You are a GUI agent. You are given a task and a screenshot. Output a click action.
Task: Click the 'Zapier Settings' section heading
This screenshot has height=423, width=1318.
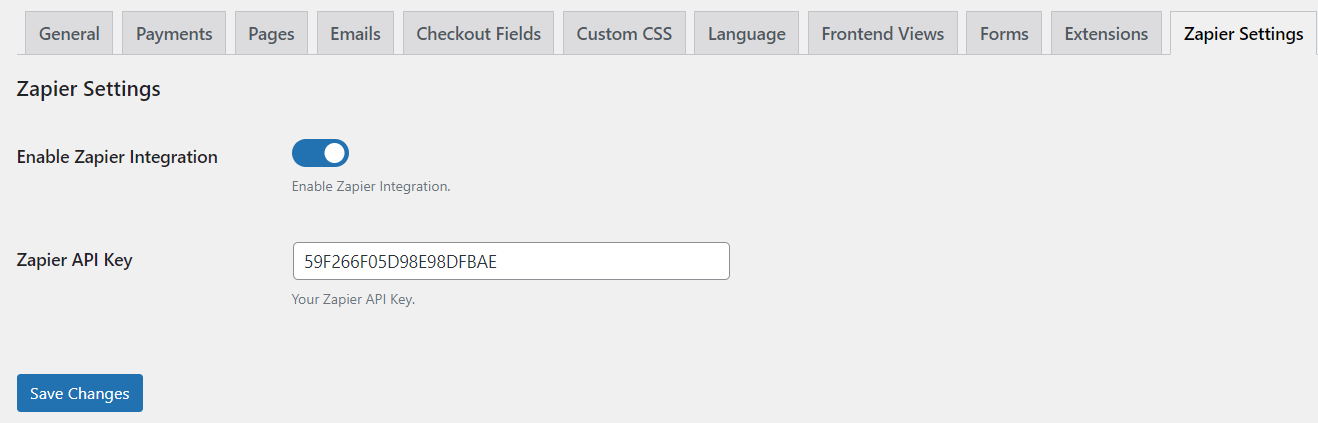click(89, 89)
